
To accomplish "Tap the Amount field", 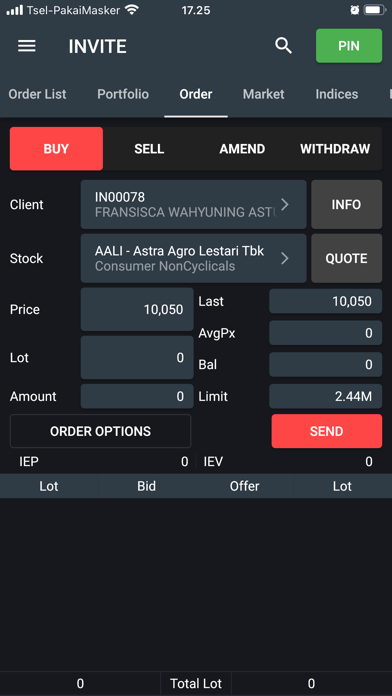I will pos(137,396).
